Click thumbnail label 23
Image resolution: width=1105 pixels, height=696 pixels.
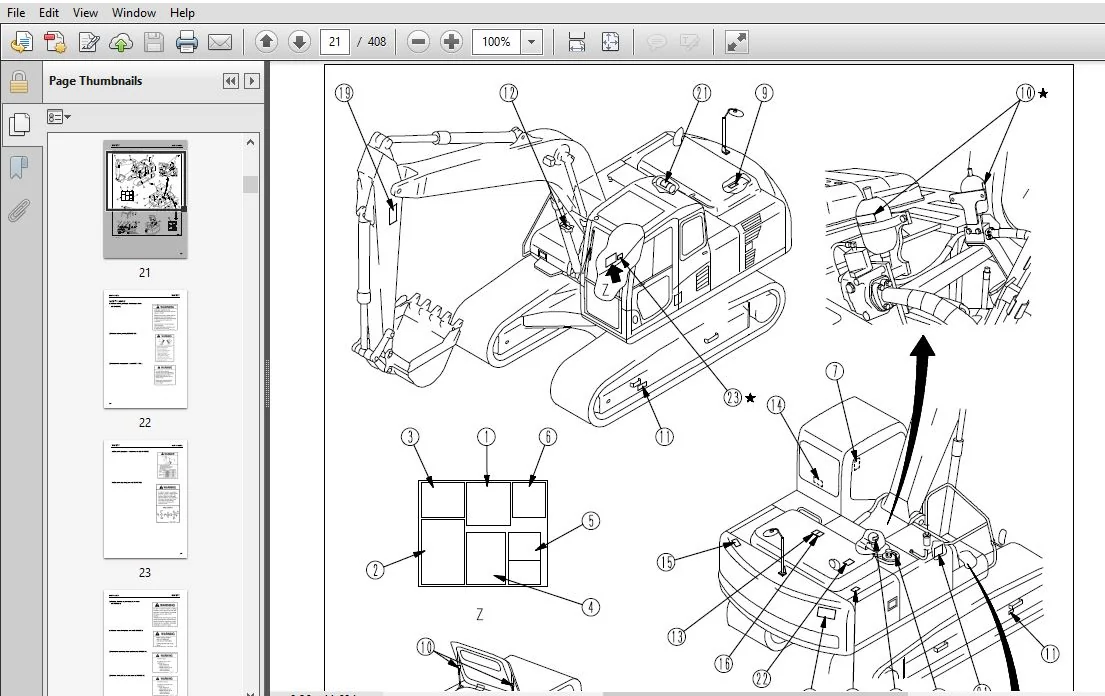pos(144,573)
